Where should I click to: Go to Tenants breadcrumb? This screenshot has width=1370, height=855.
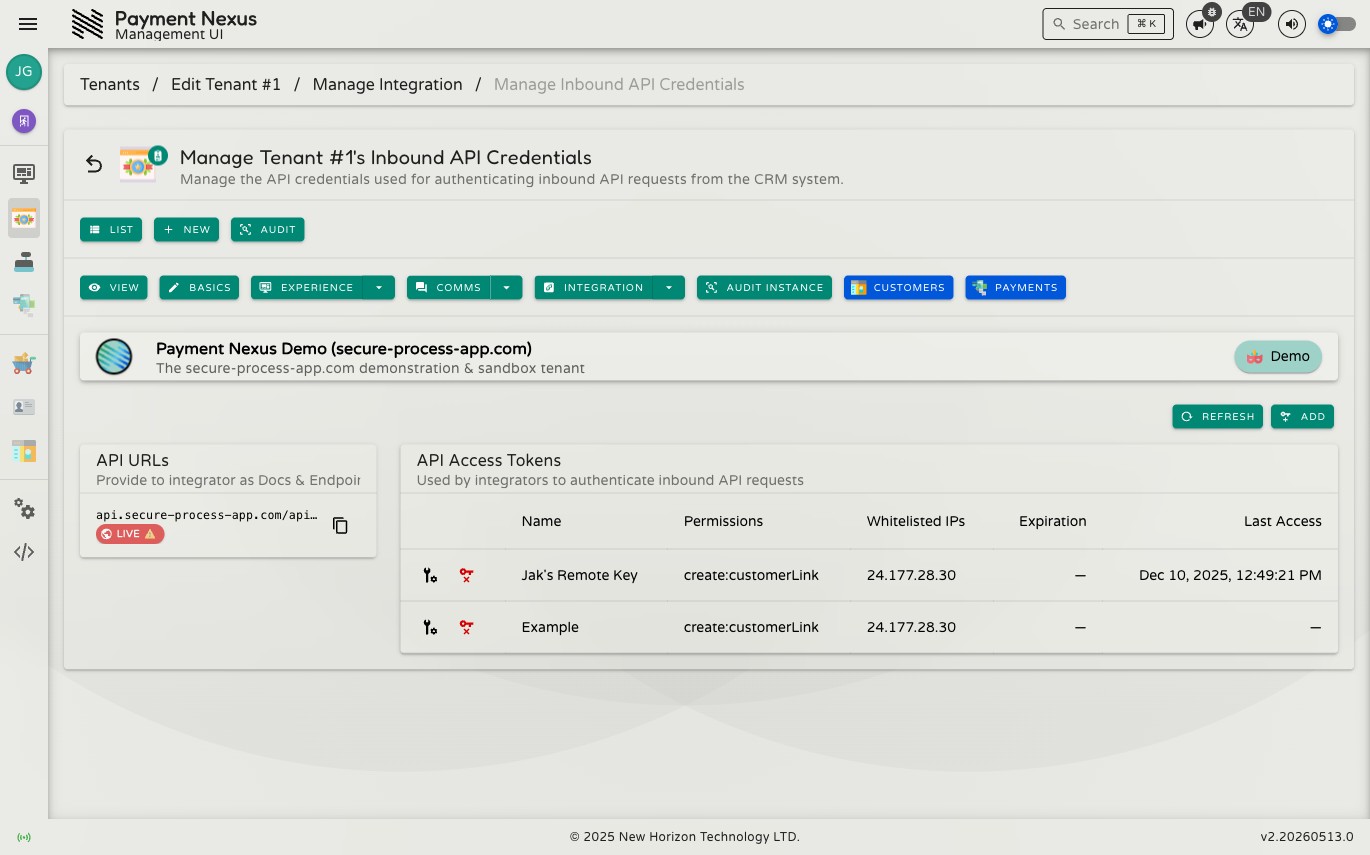point(110,84)
